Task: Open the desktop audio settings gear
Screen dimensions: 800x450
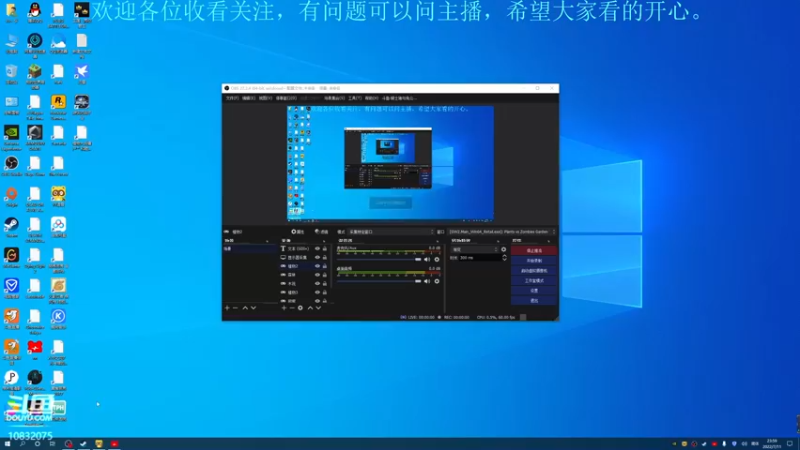Action: 437,281
